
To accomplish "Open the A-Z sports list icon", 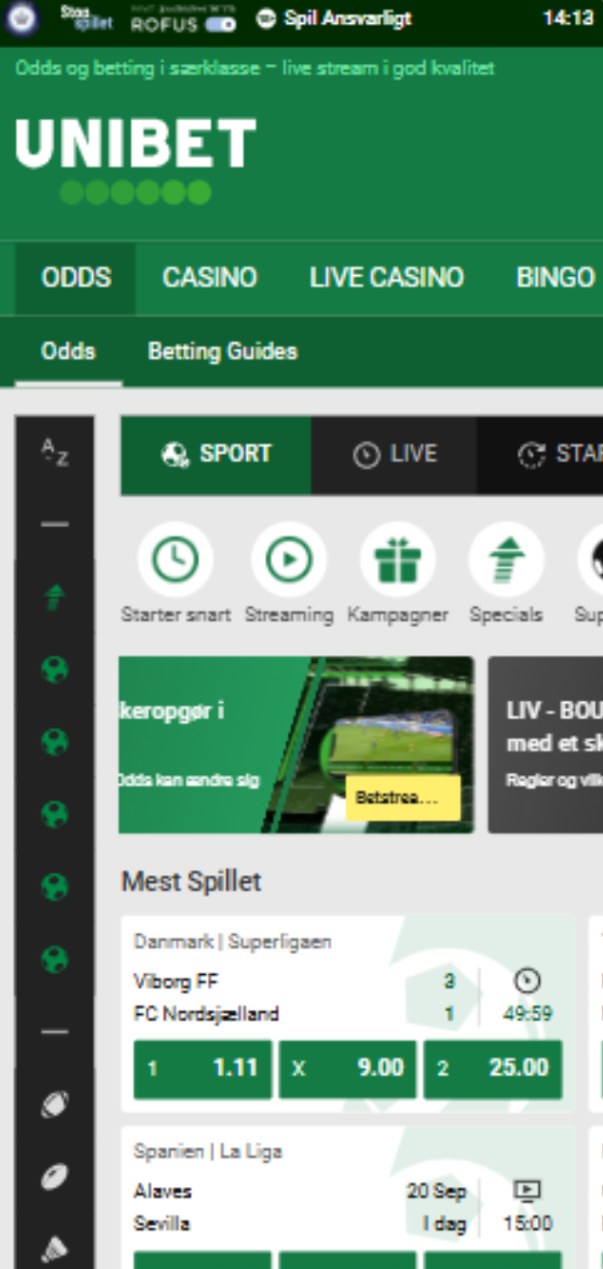I will point(54,453).
